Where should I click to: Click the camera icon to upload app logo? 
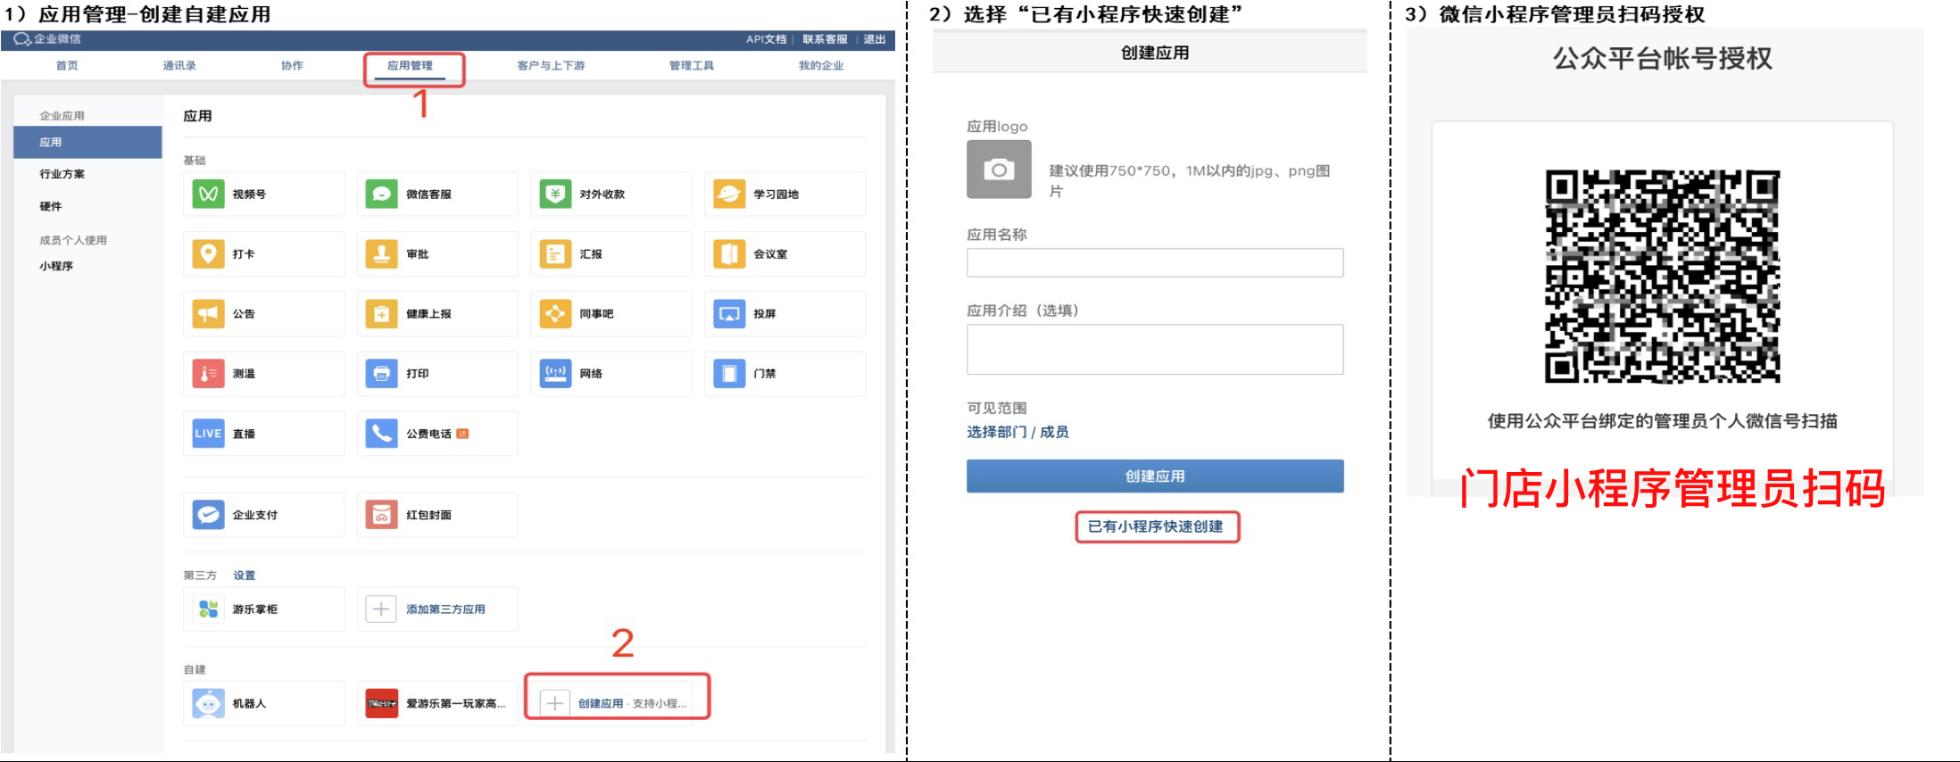[x=999, y=170]
